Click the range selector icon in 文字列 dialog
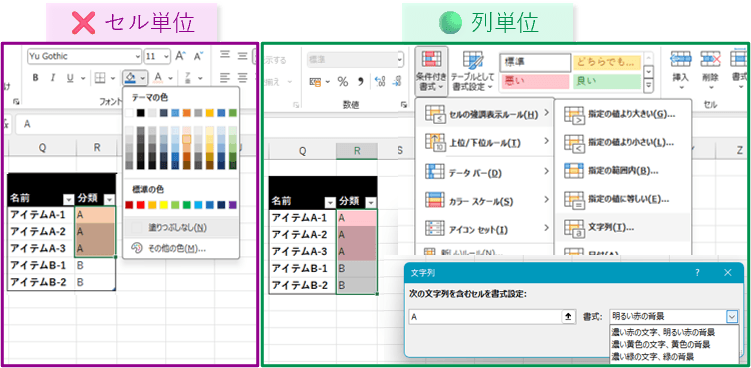The height and width of the screenshot is (368, 751). tap(569, 316)
